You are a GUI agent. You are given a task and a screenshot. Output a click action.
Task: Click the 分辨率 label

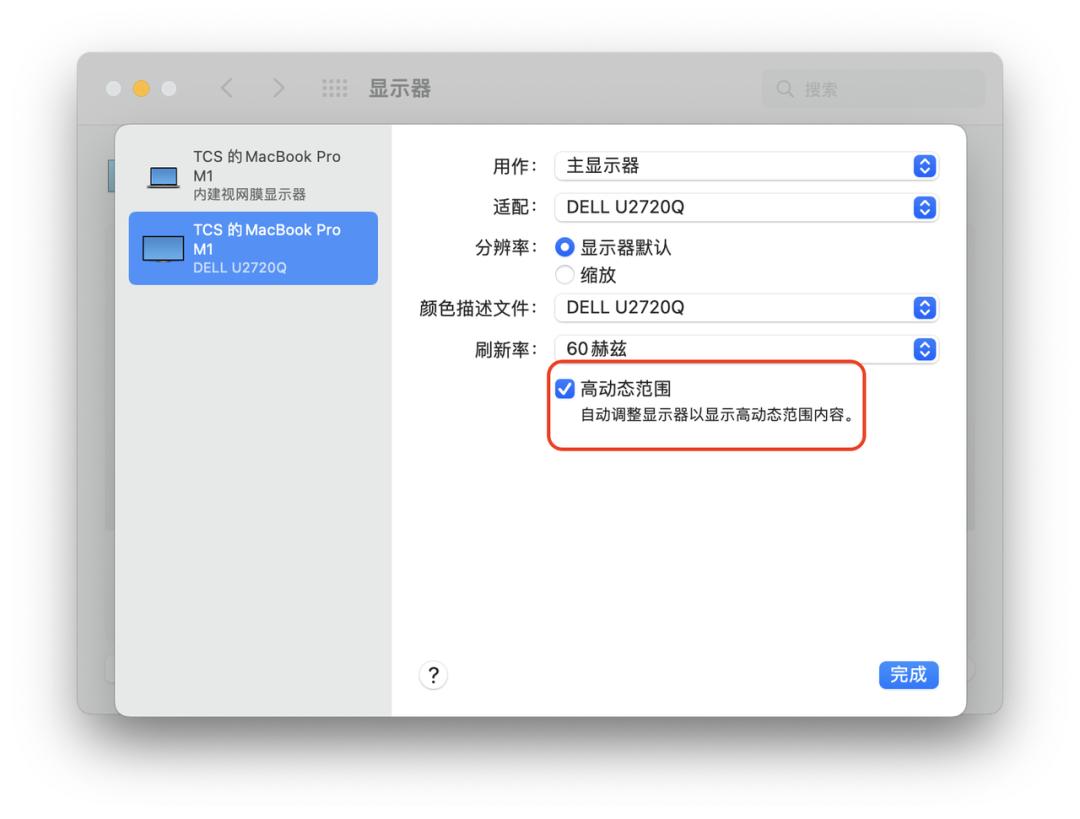click(x=506, y=247)
